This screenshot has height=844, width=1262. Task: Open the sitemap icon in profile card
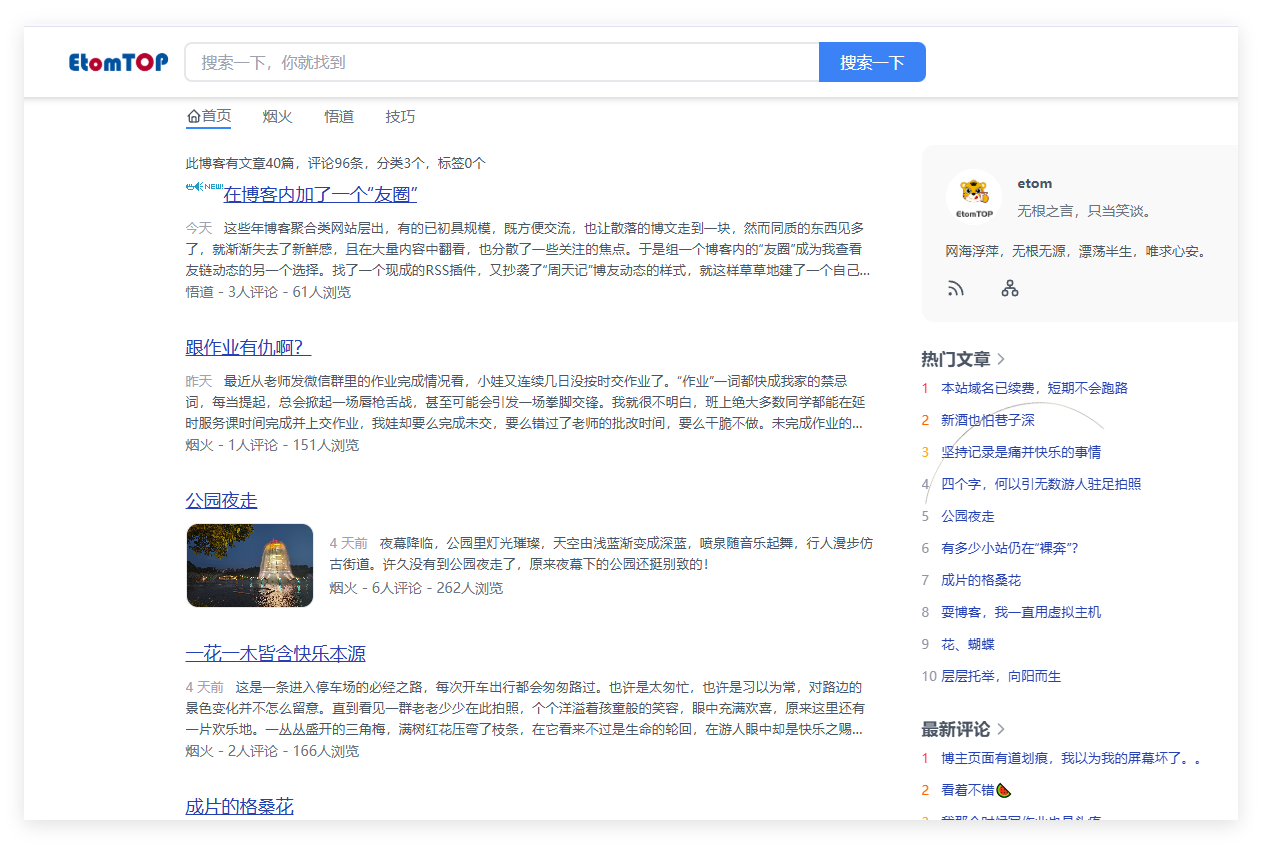coord(1010,289)
